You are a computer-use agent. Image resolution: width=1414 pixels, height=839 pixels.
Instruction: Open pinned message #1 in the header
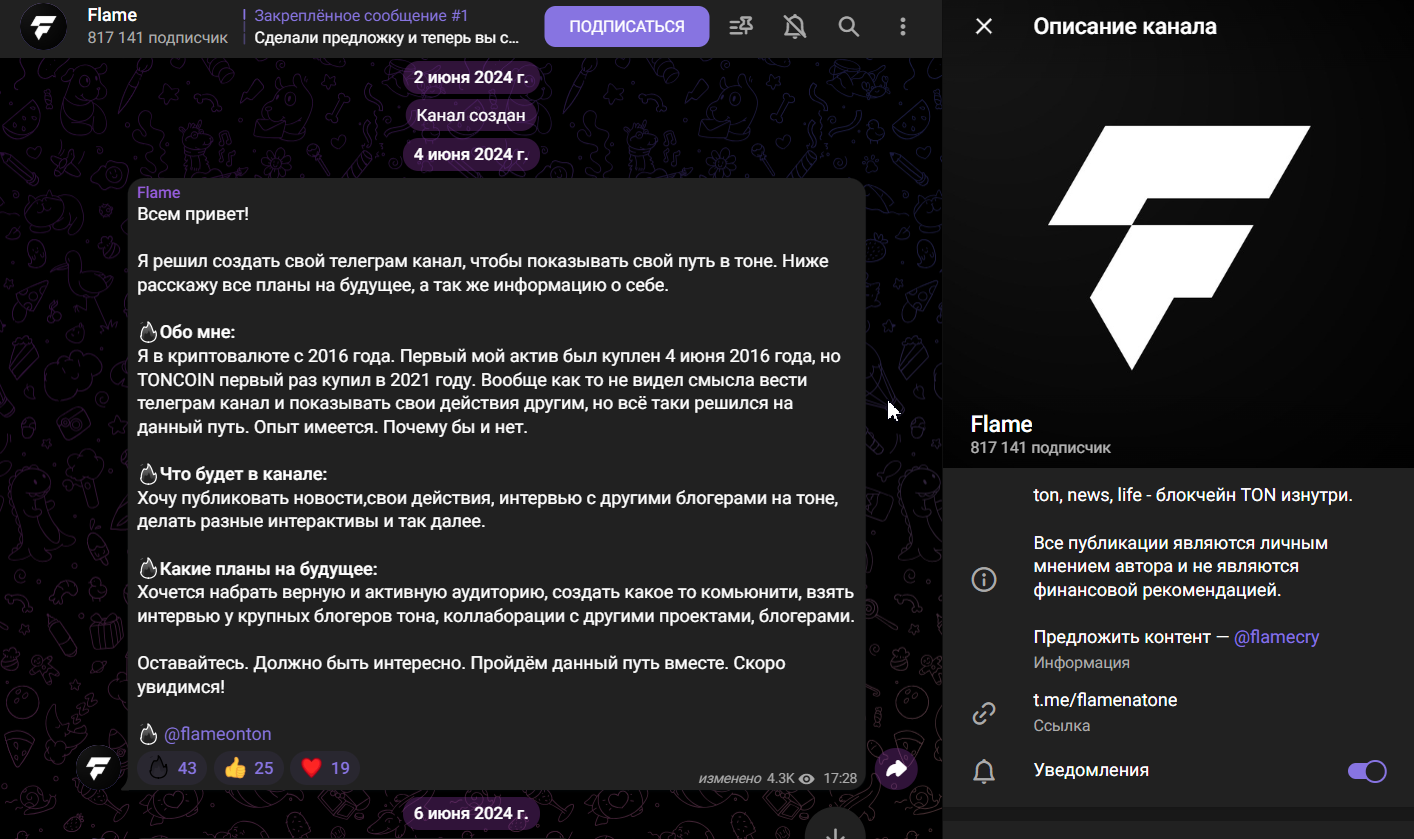coord(386,28)
